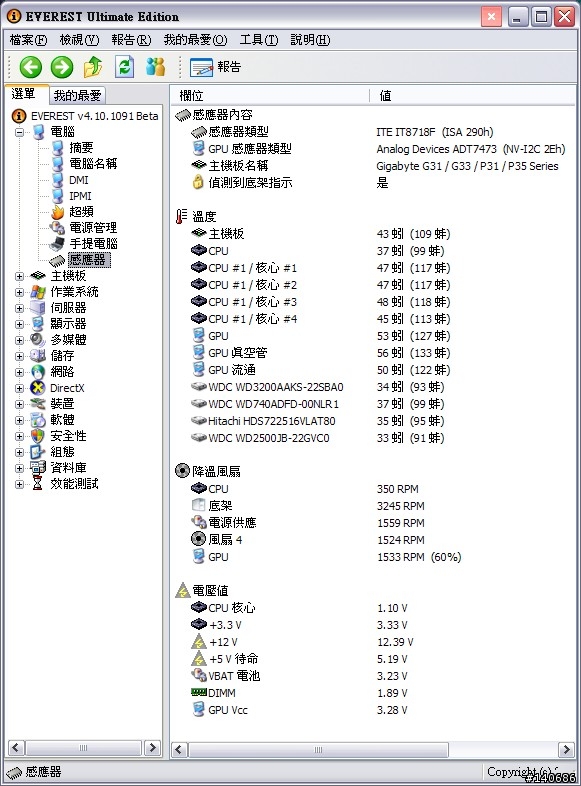The width and height of the screenshot is (581, 786).
Task: Click the 網路 globe icon
Action: (38, 372)
